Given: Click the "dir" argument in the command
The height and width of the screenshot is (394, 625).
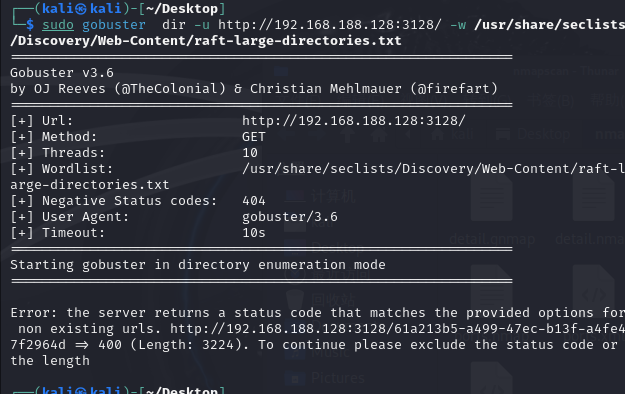Looking at the screenshot, I should (174, 25).
